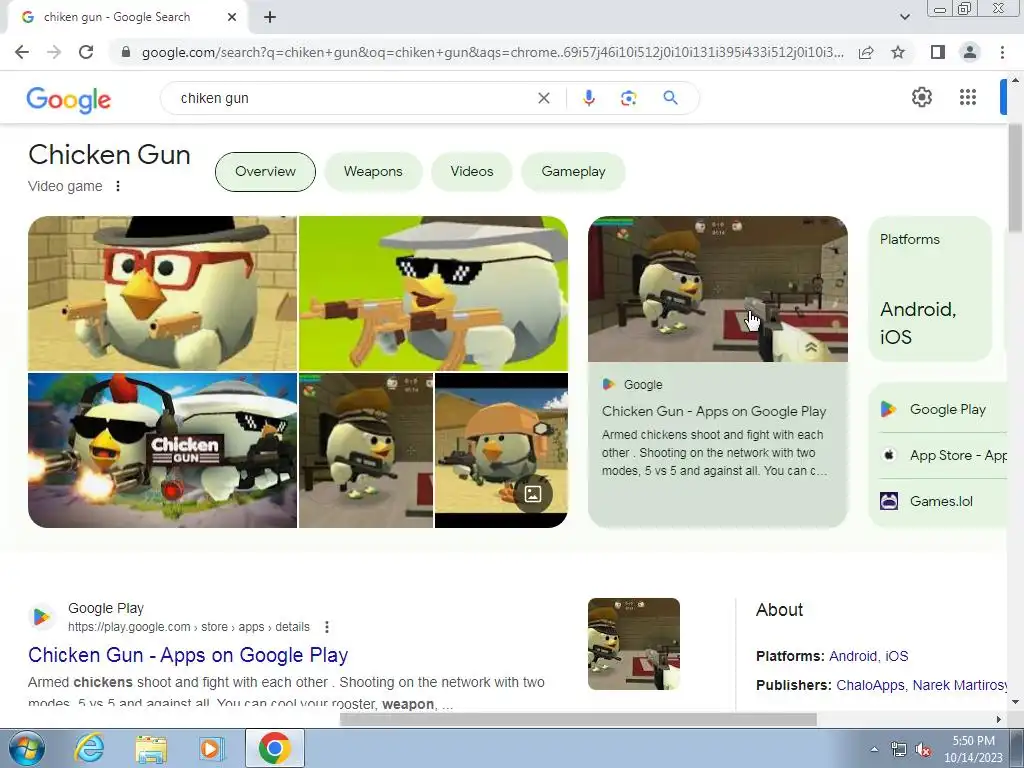Screen dimensions: 1024x768
Task: Click the browser Forward arrow
Action: click(x=54, y=52)
